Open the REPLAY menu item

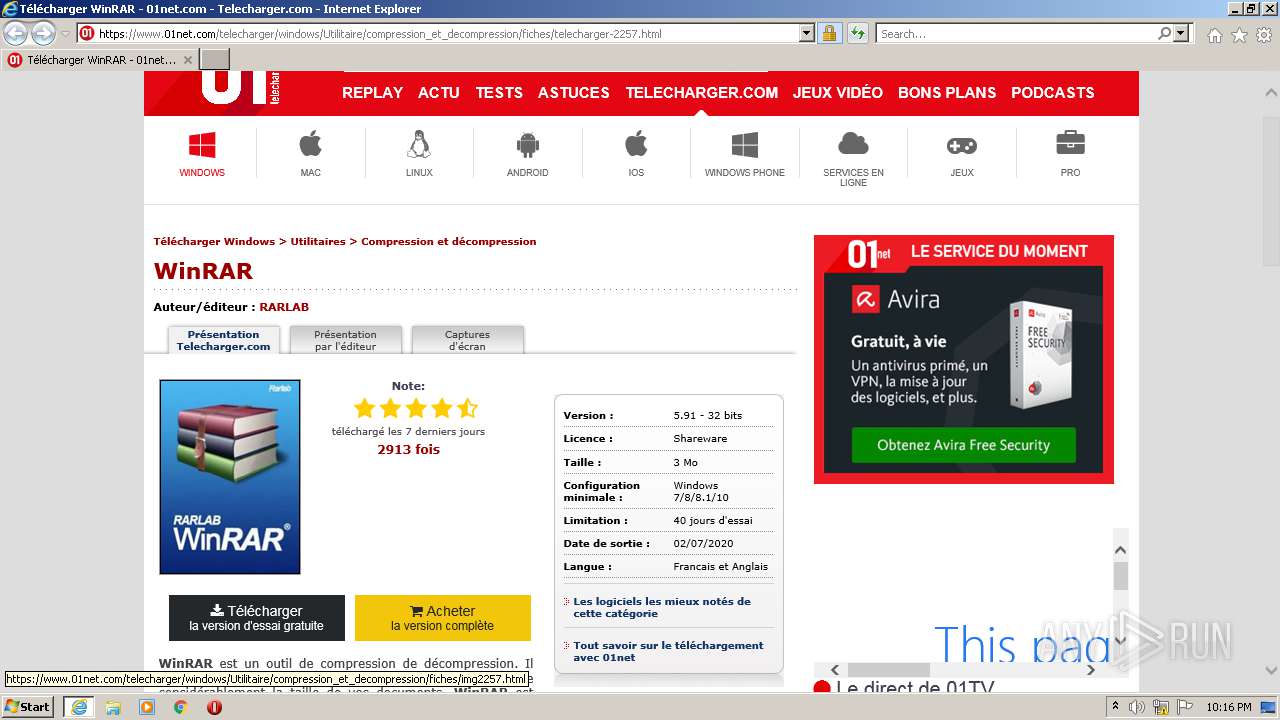click(x=372, y=92)
